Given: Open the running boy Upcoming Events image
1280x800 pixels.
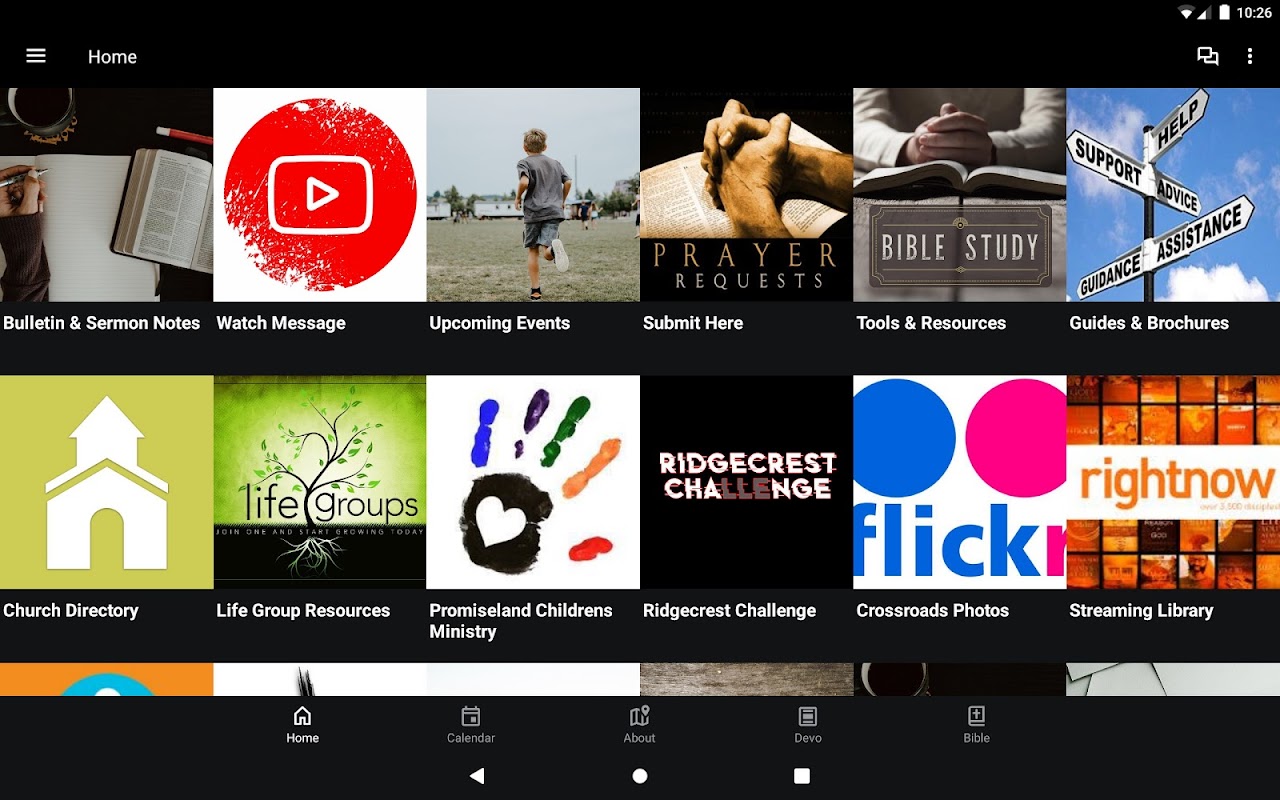Looking at the screenshot, I should click(x=533, y=195).
